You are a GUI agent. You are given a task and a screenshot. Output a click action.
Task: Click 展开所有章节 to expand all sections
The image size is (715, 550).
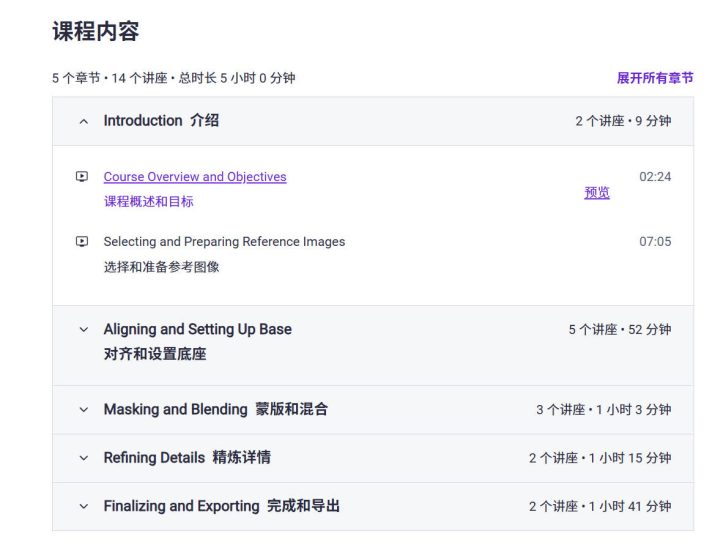655,78
